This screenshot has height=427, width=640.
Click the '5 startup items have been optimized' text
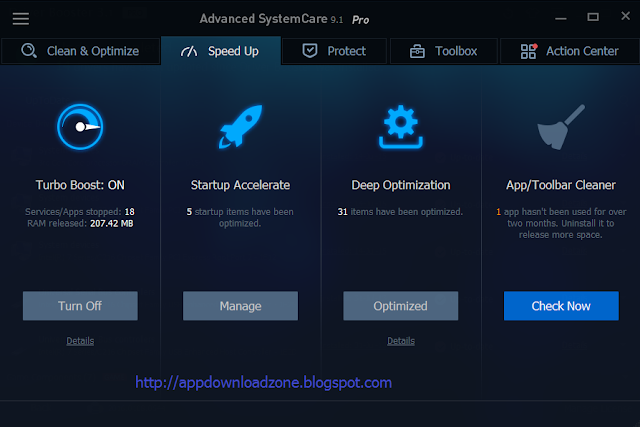click(x=240, y=218)
